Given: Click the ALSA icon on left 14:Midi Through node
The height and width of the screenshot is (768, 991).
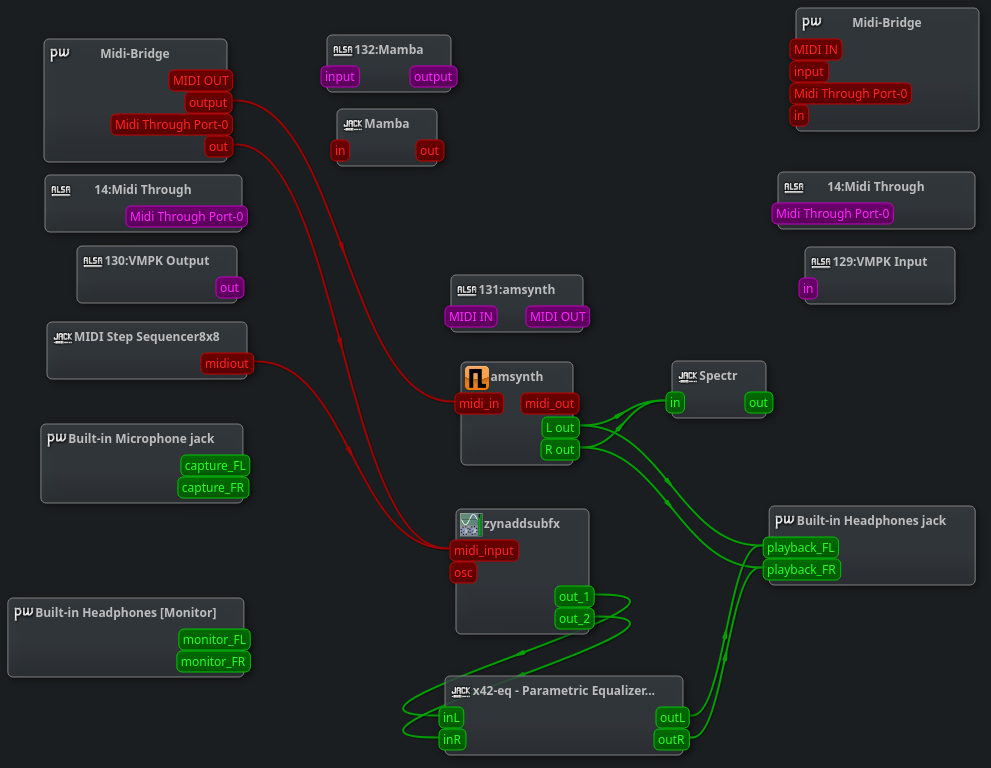Looking at the screenshot, I should tap(61, 190).
